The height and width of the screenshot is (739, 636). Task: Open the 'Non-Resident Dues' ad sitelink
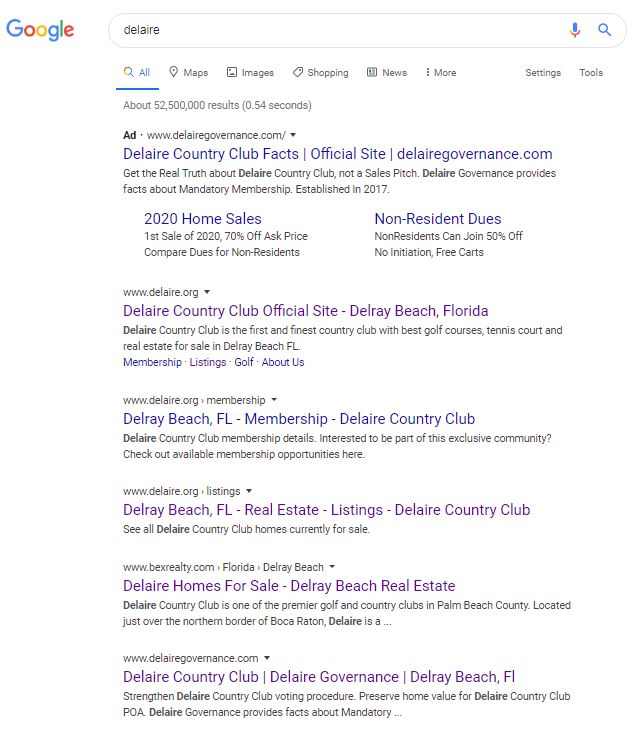pyautogui.click(x=438, y=219)
